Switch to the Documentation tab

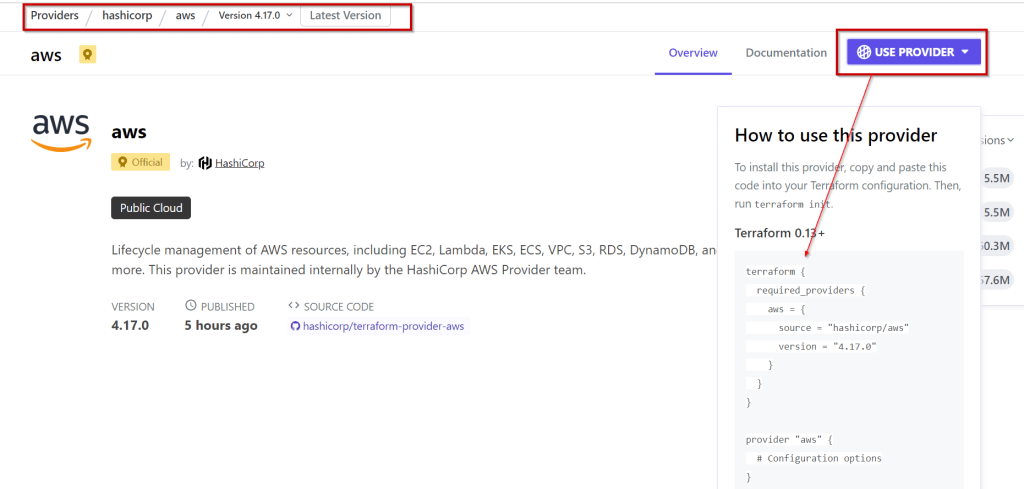pos(786,53)
